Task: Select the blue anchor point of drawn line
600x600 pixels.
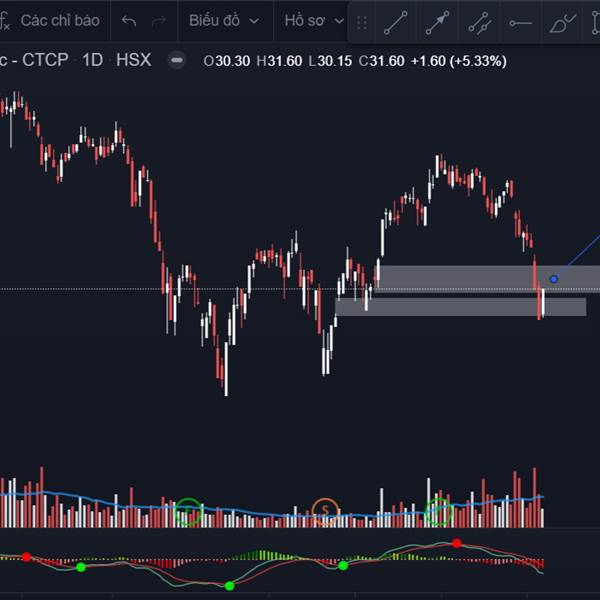Action: pos(554,279)
